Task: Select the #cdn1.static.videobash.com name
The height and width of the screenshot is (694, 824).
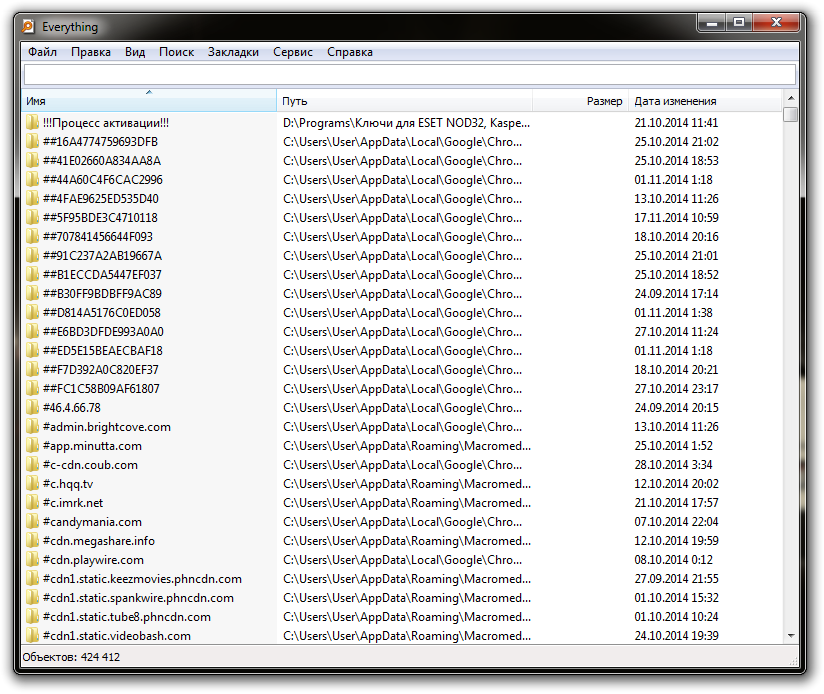Action: (117, 636)
